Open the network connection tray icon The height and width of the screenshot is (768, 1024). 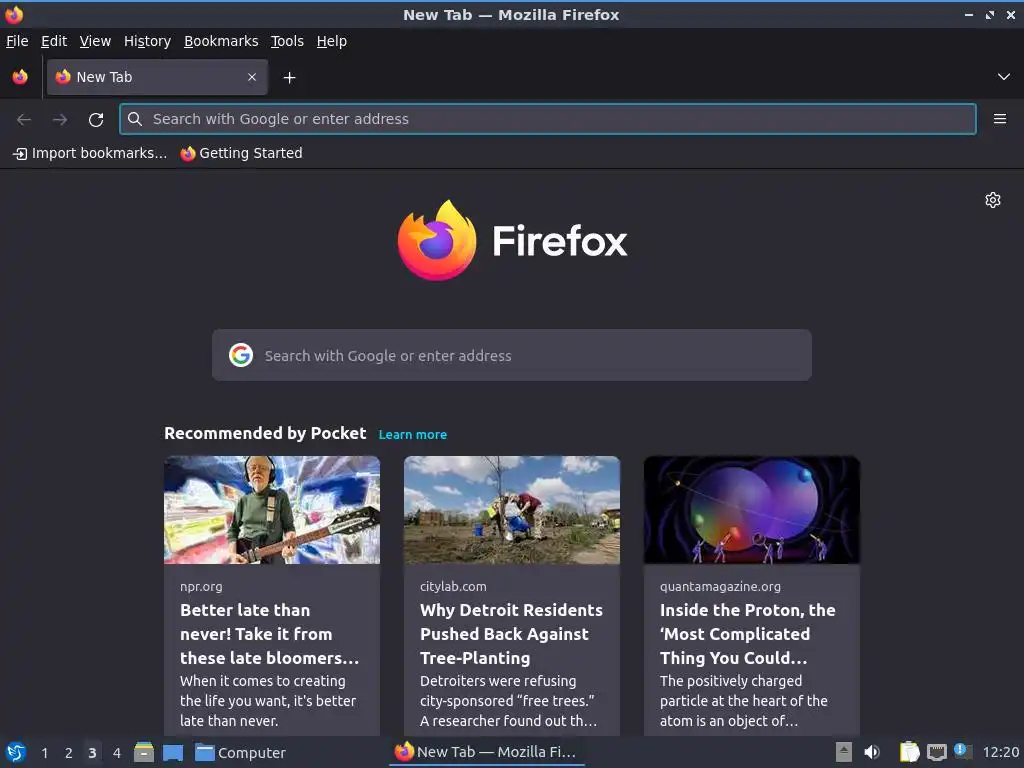[936, 753]
